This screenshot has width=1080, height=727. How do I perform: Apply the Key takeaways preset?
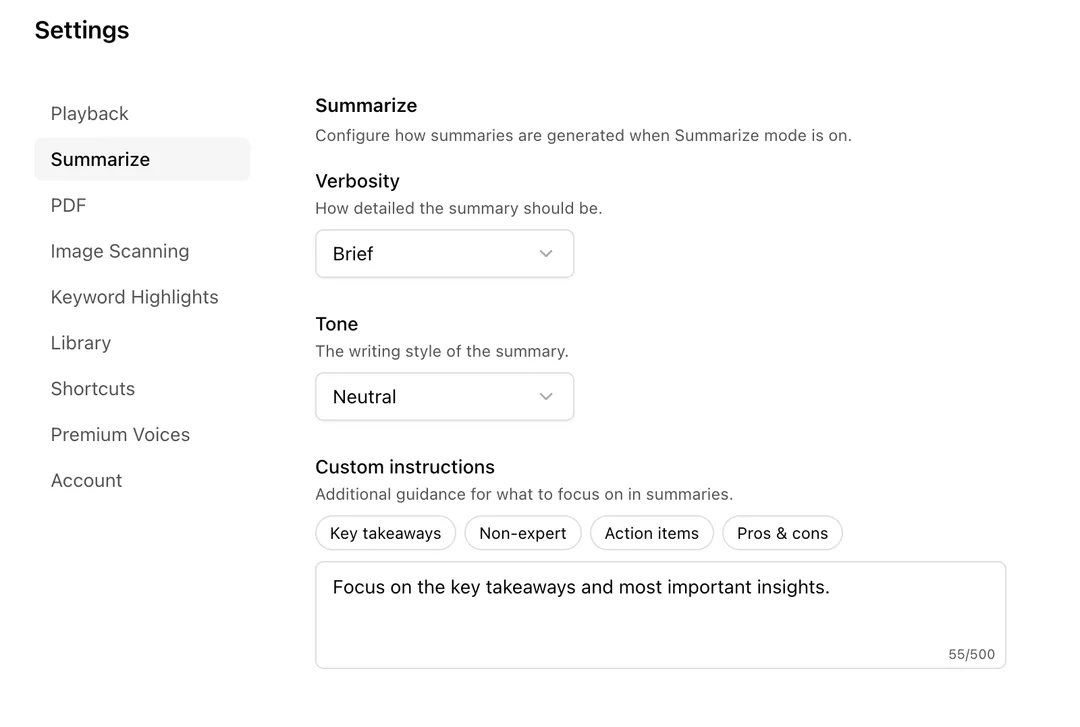(385, 533)
